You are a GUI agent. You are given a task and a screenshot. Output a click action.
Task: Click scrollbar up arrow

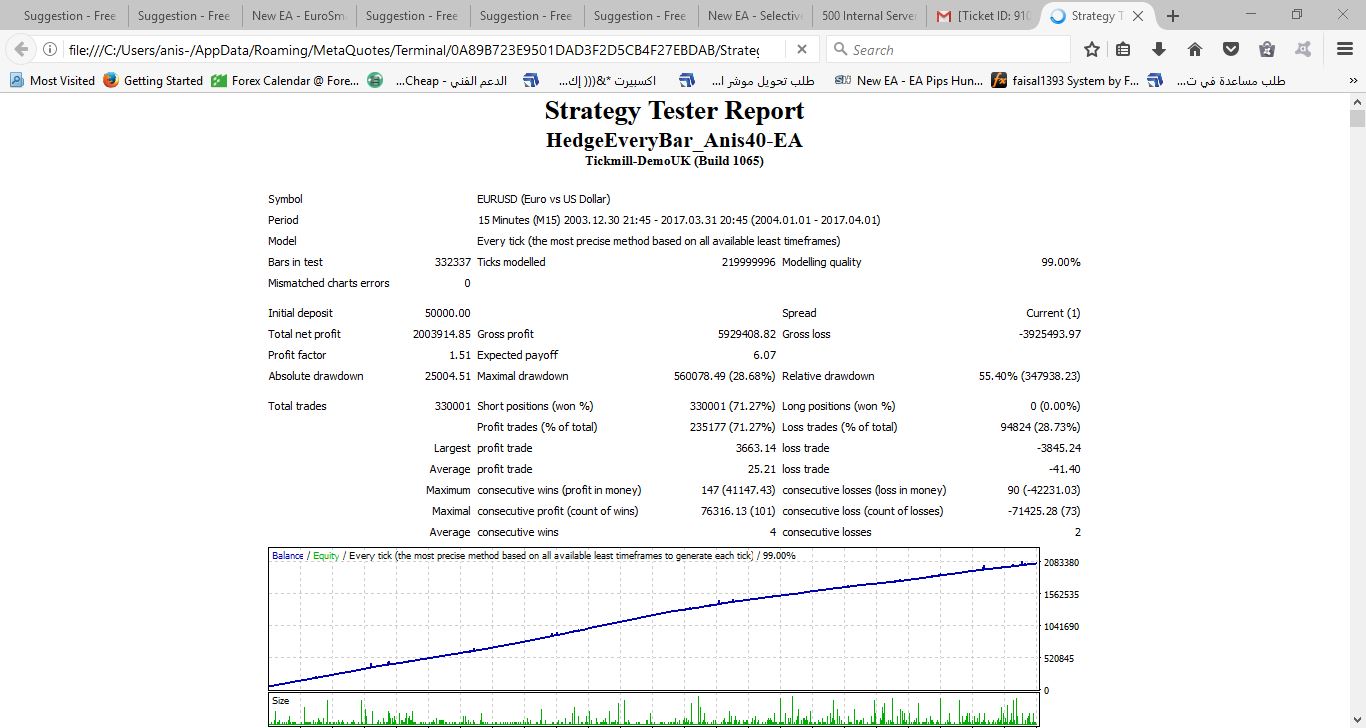point(1357,102)
